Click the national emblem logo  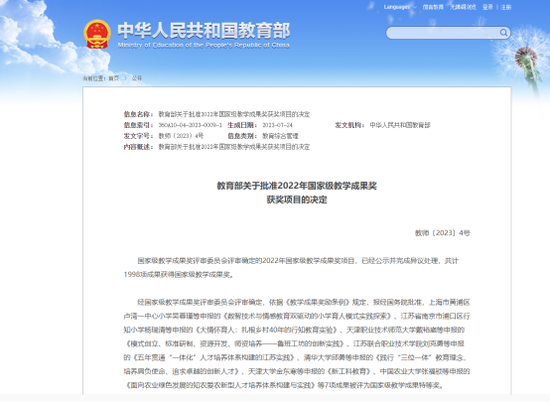[97, 34]
